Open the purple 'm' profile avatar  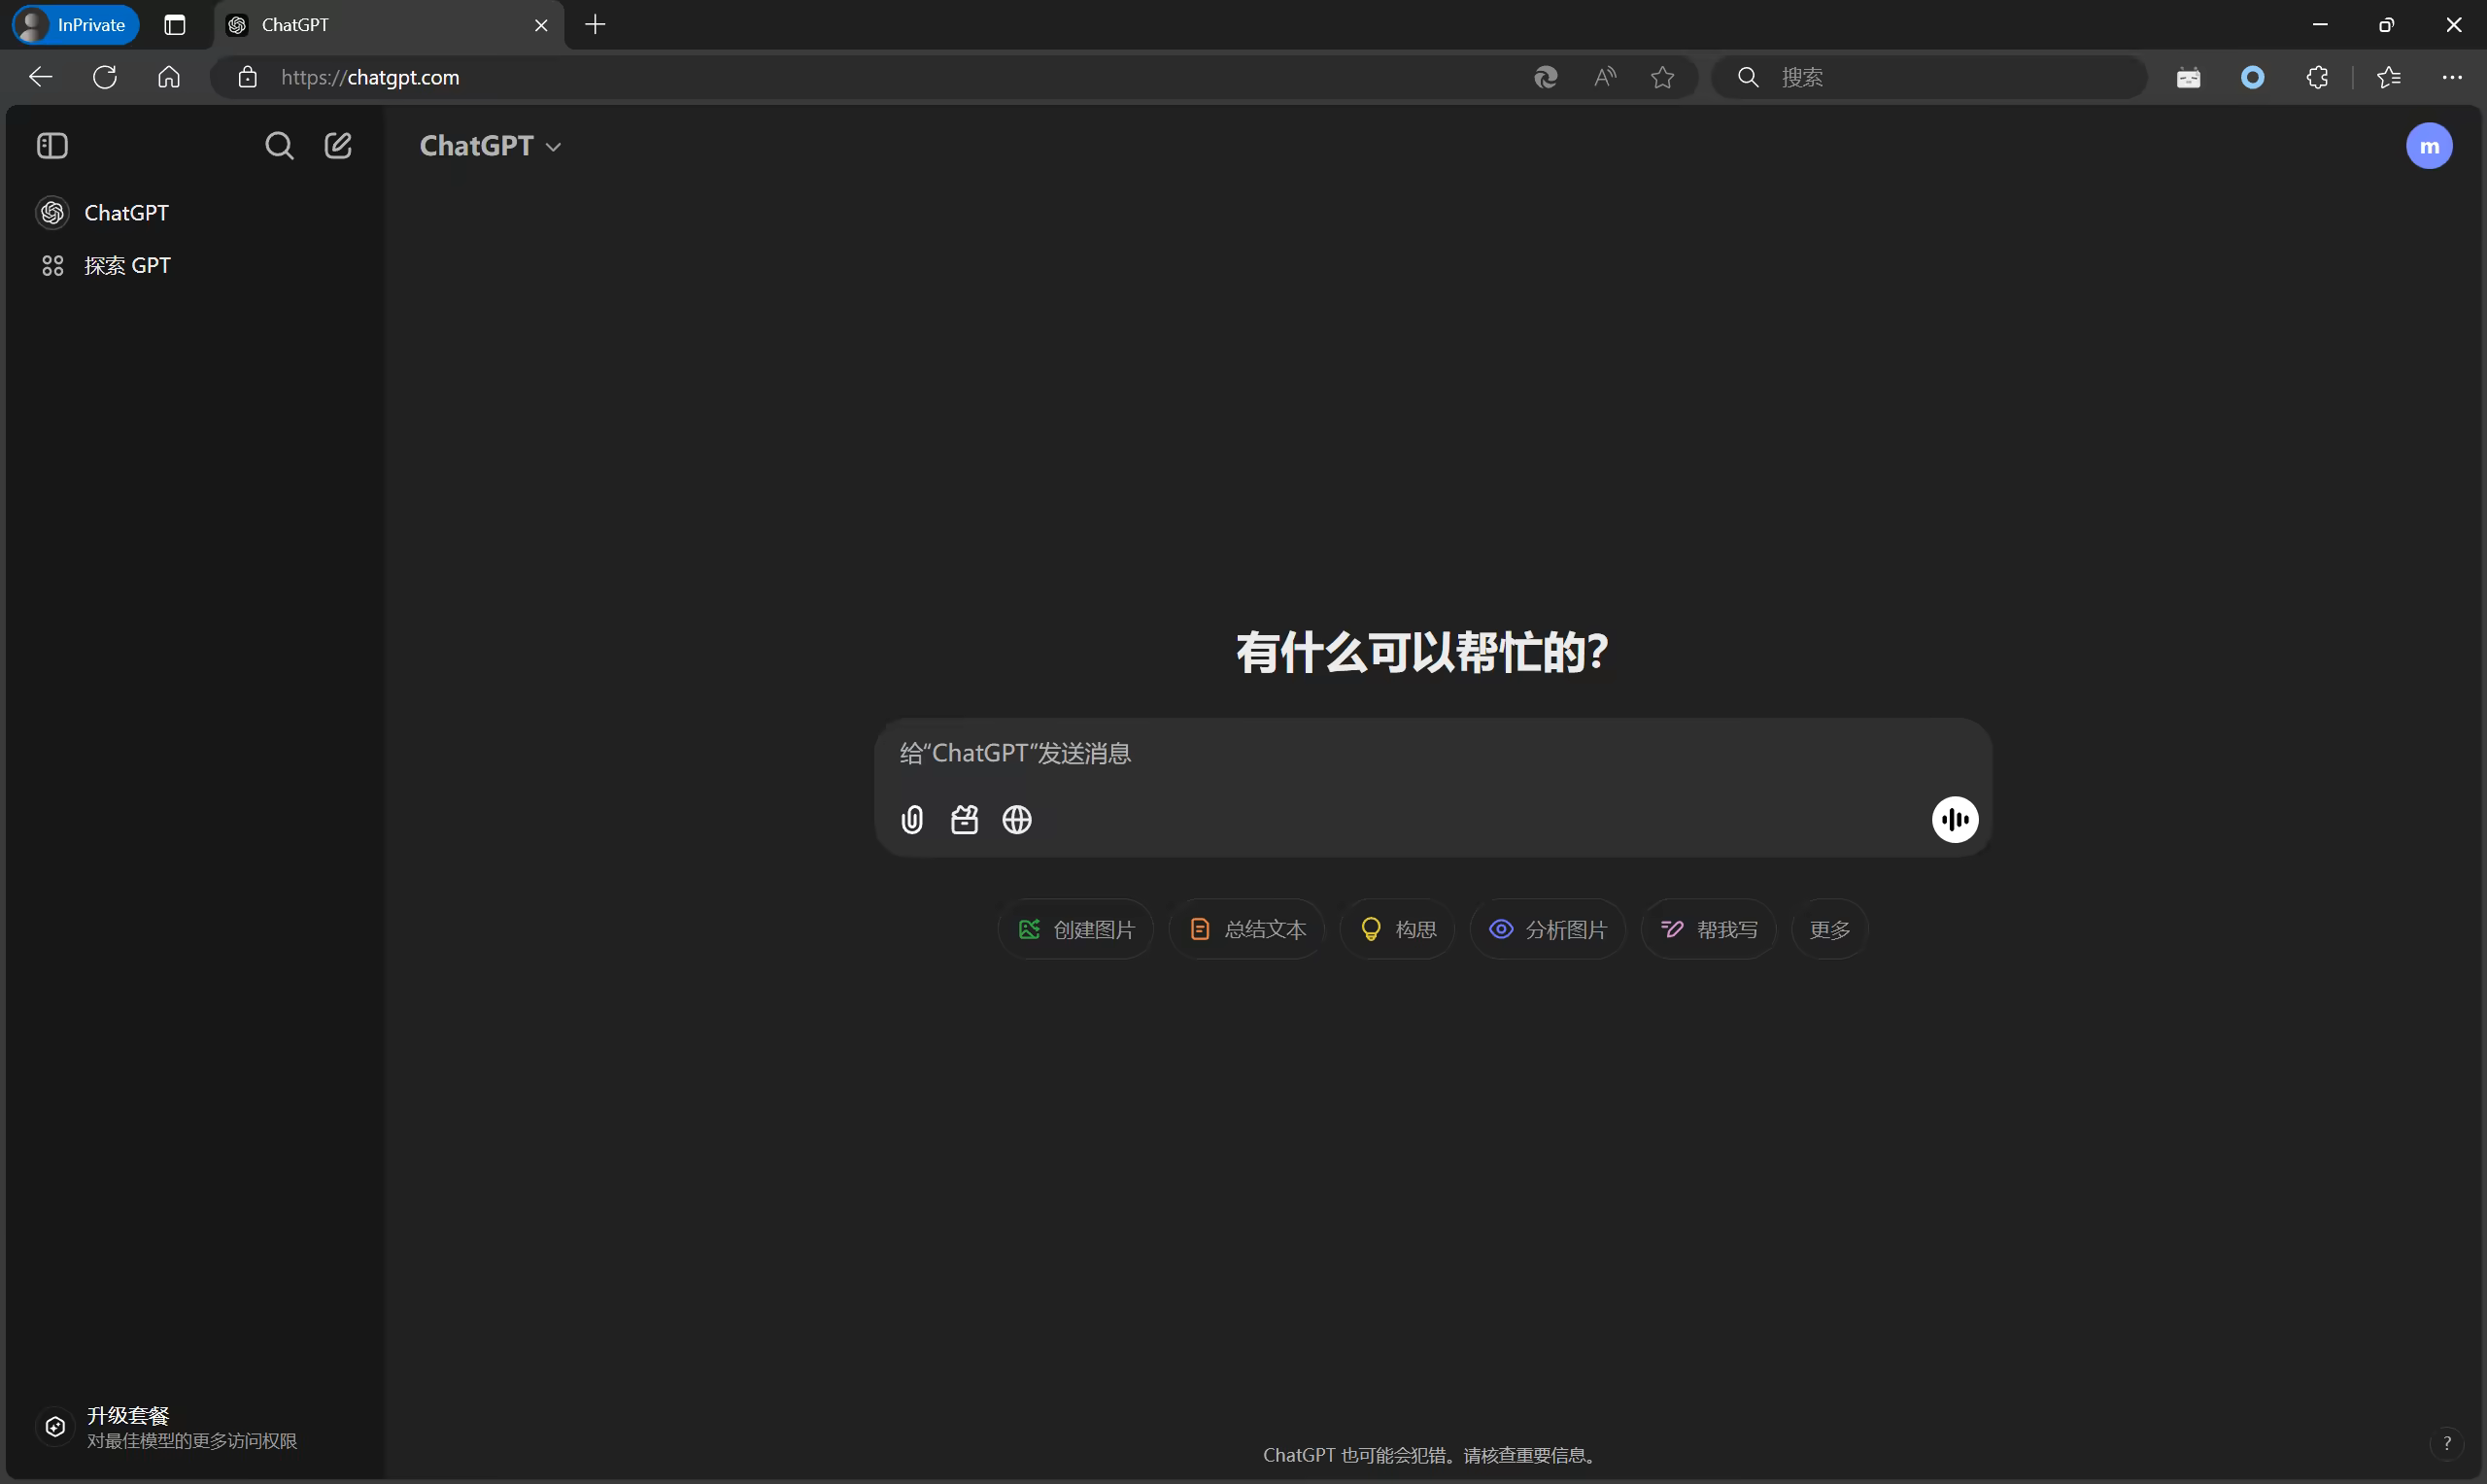click(x=2428, y=146)
